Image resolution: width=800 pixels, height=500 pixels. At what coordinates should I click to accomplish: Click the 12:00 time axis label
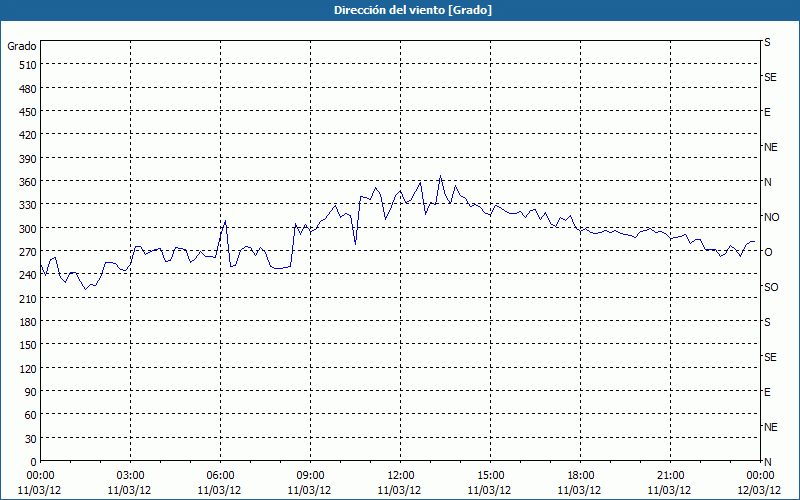[x=401, y=476]
